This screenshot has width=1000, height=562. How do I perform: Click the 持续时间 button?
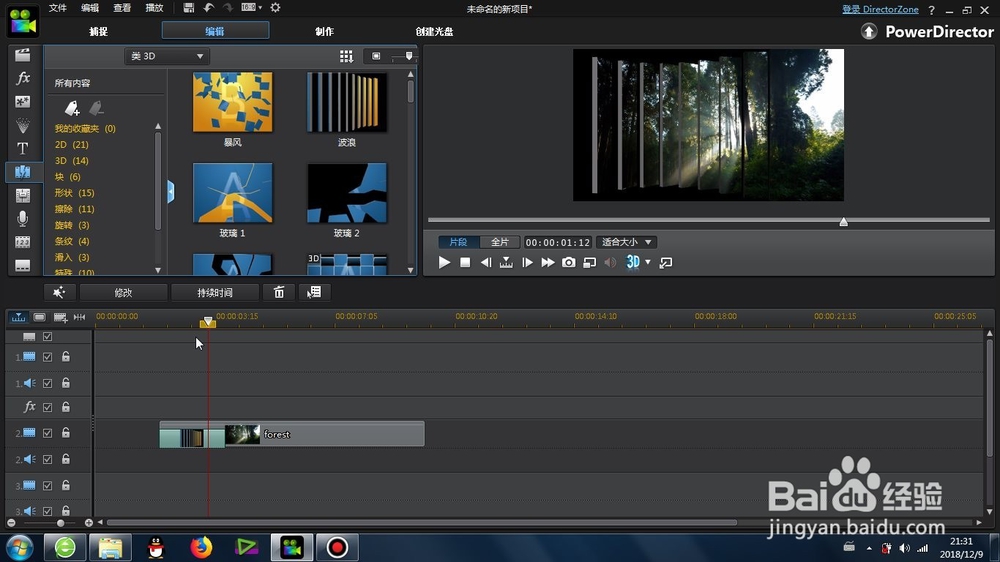coord(215,292)
